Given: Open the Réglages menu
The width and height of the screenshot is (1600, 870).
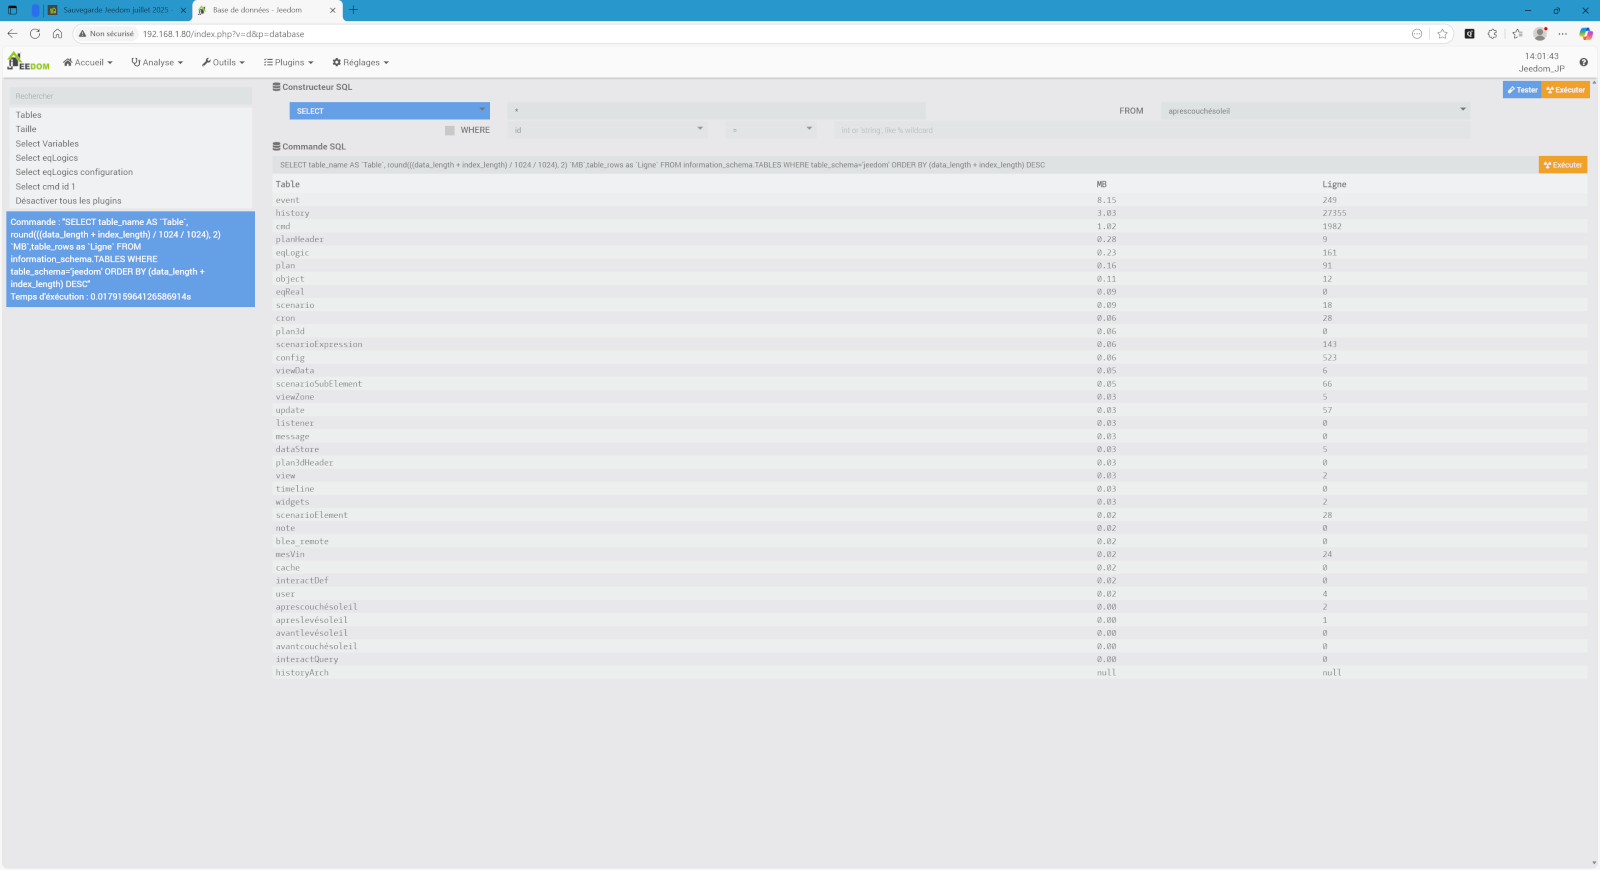Looking at the screenshot, I should (360, 62).
